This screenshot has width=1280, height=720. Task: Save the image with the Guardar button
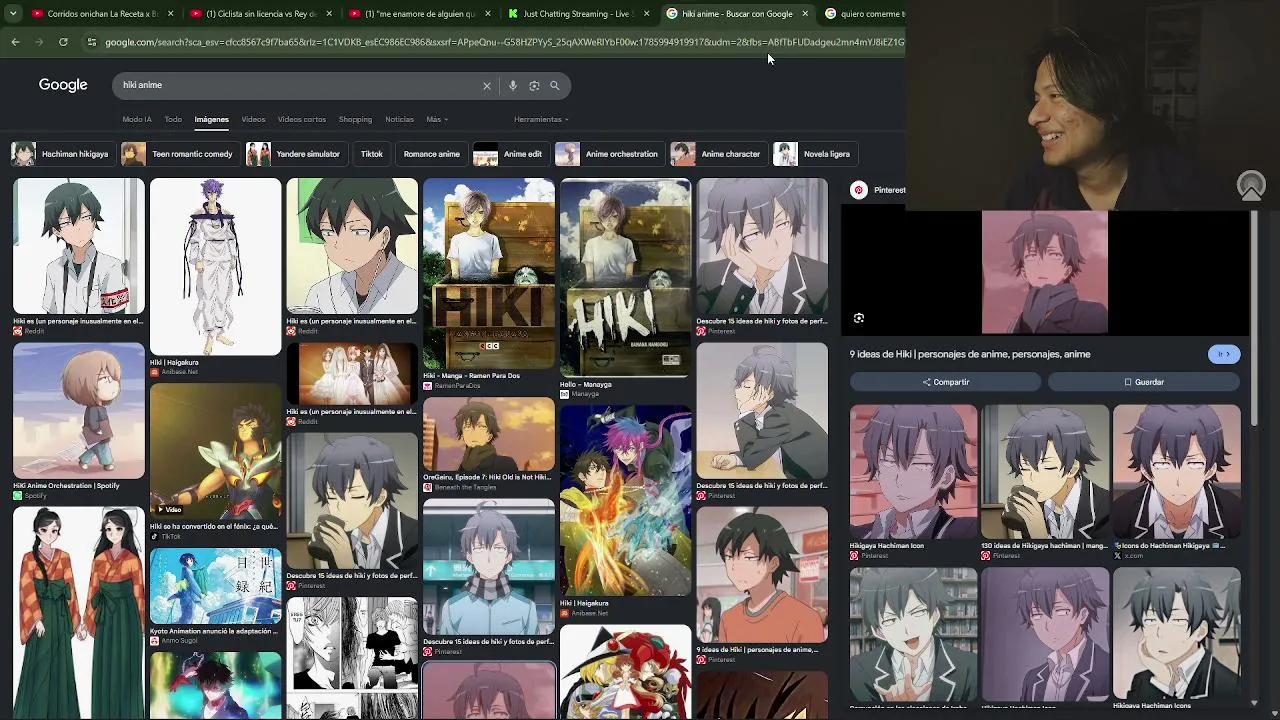click(1144, 382)
